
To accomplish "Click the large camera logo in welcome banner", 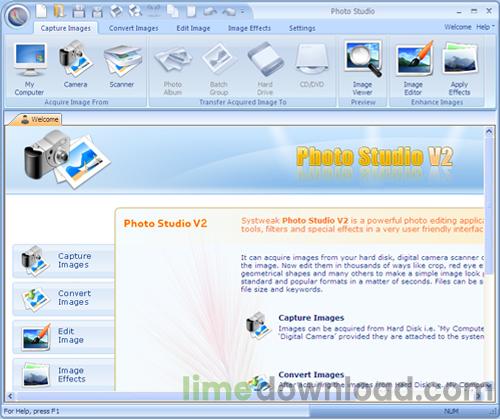I will [x=67, y=159].
